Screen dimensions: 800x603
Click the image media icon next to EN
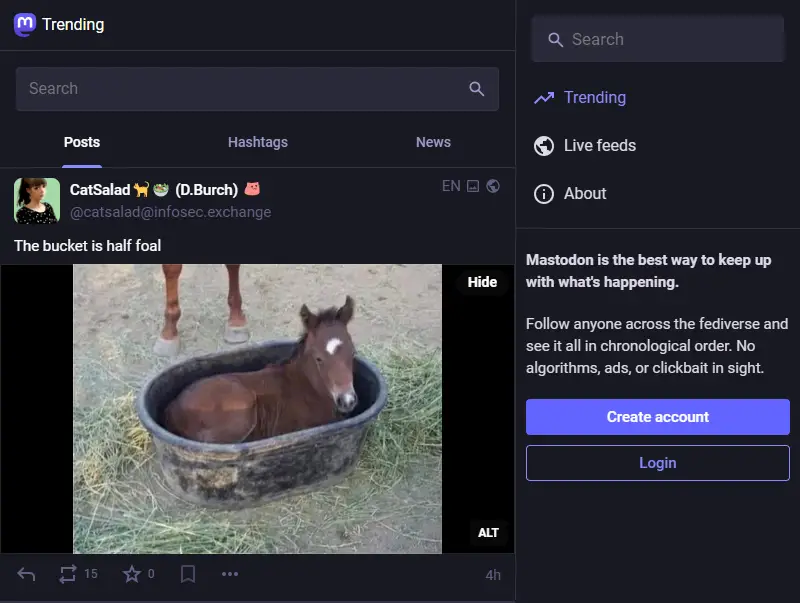473,186
